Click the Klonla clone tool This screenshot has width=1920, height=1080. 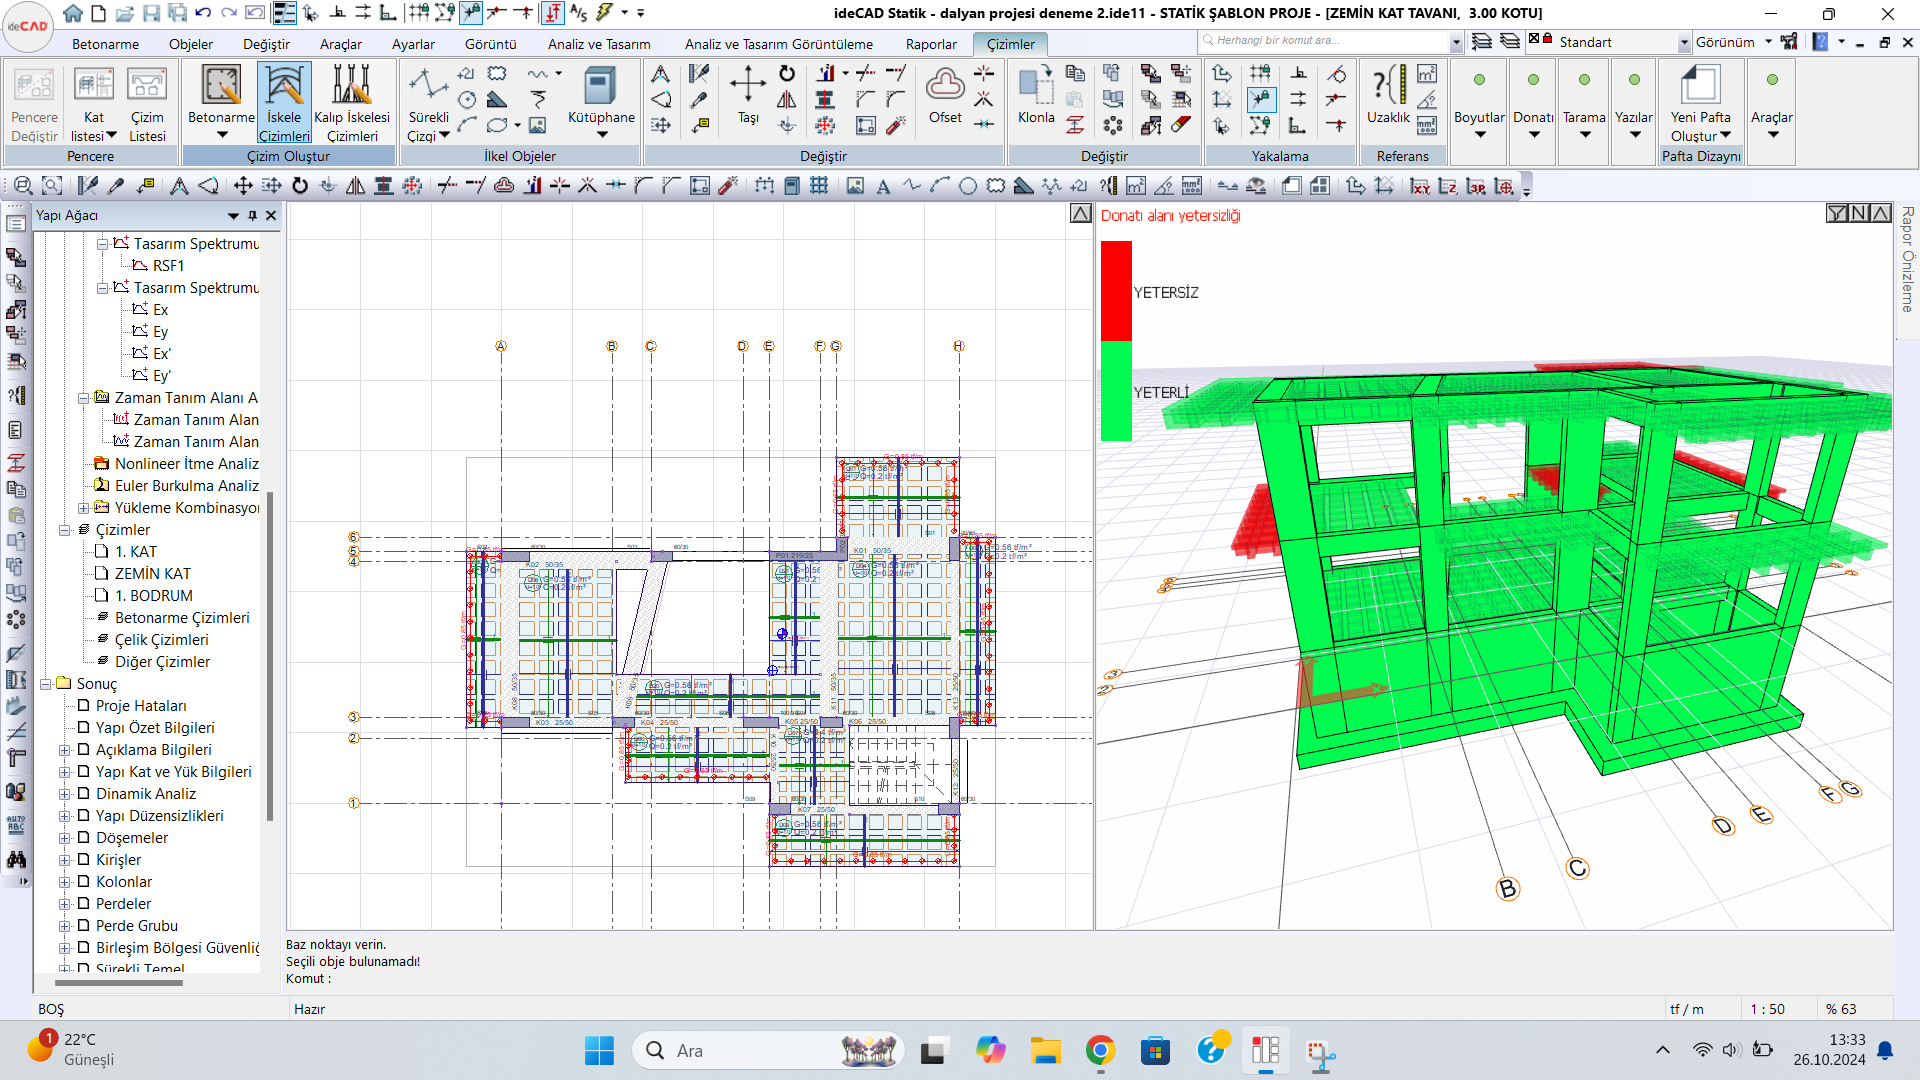click(1036, 96)
